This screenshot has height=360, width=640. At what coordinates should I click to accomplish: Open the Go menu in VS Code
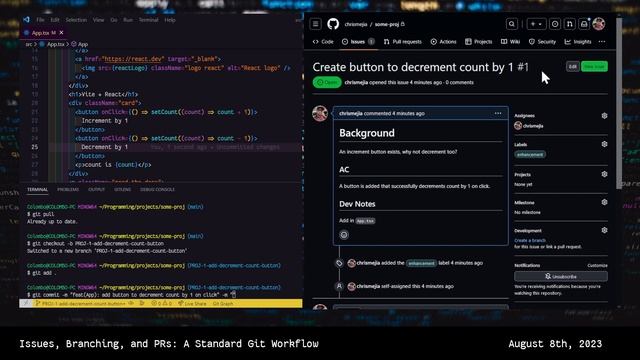[x=114, y=20]
